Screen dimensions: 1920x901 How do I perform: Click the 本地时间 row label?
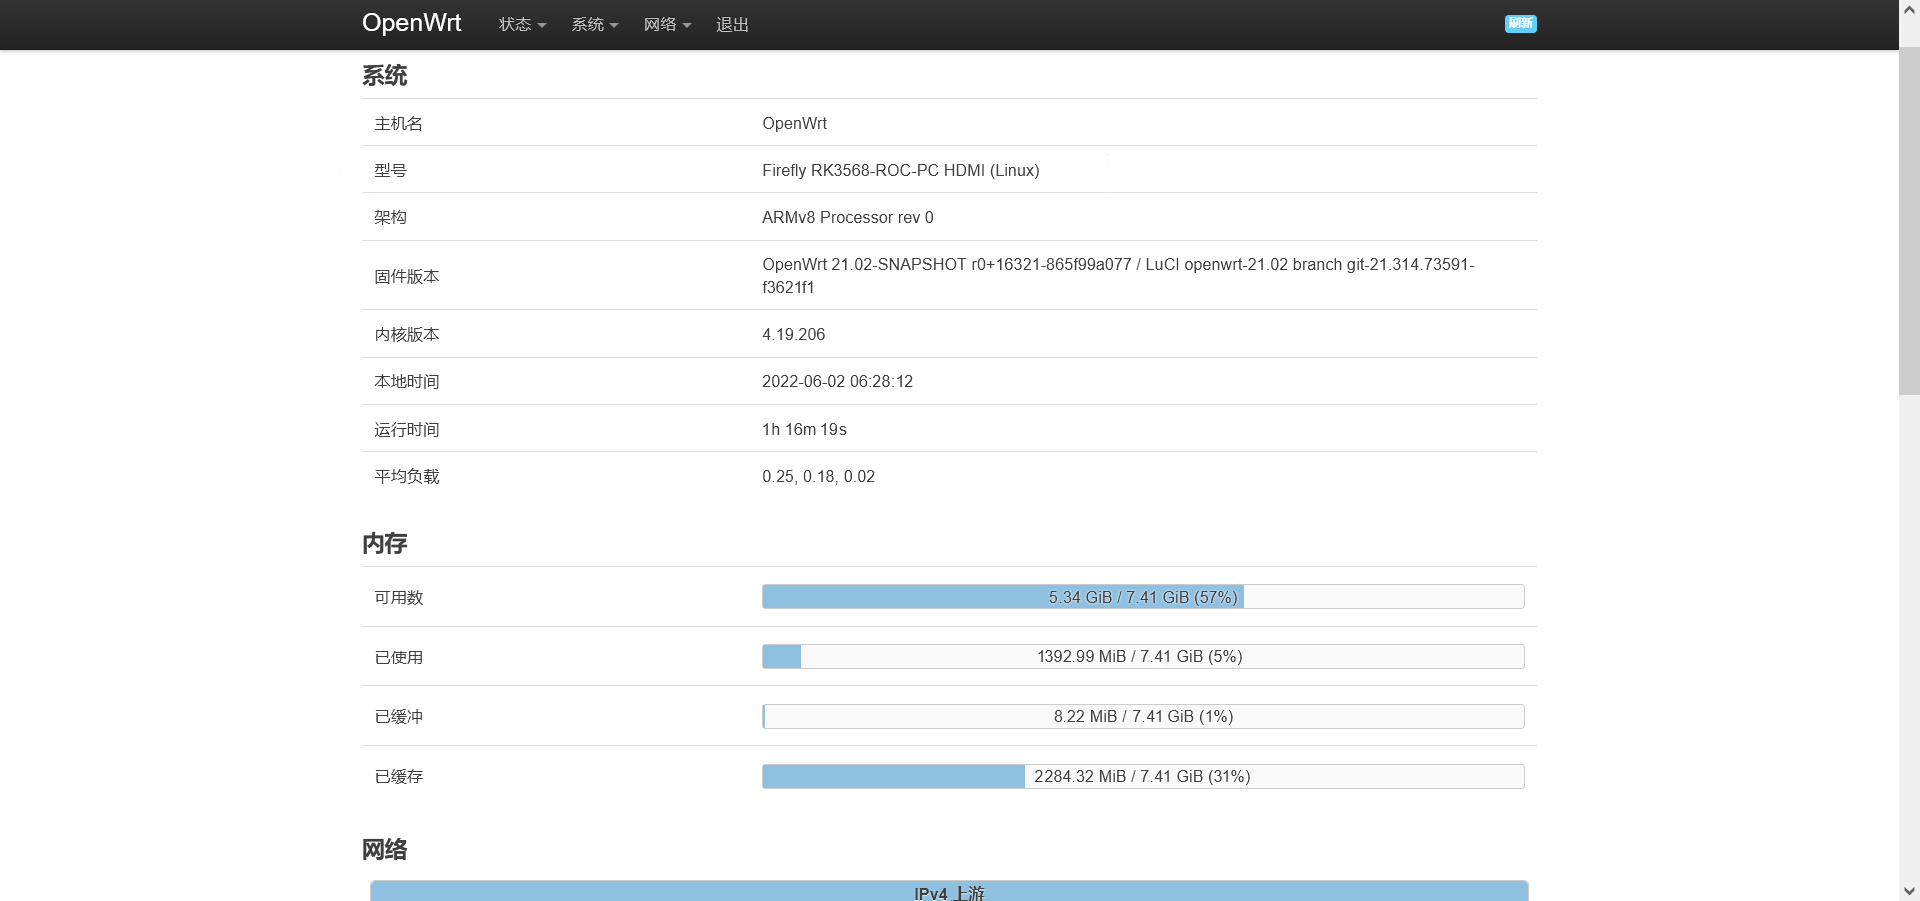pos(406,381)
